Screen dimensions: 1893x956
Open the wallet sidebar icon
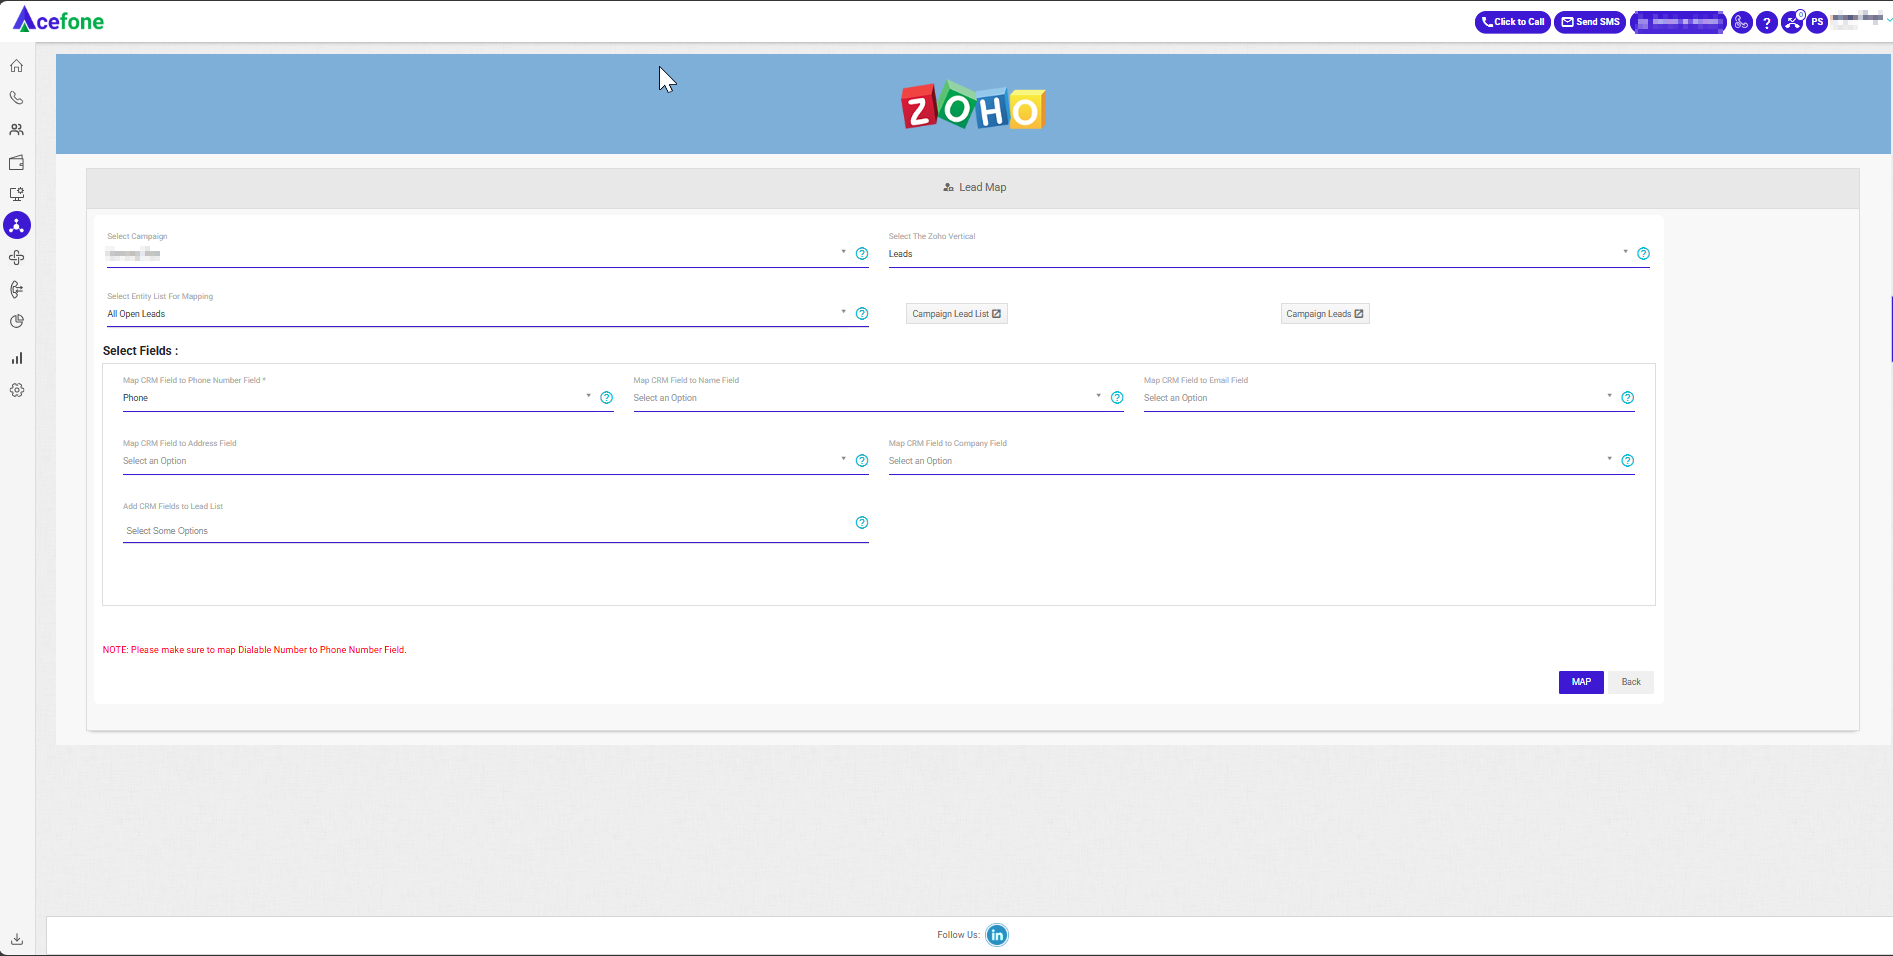click(x=17, y=162)
